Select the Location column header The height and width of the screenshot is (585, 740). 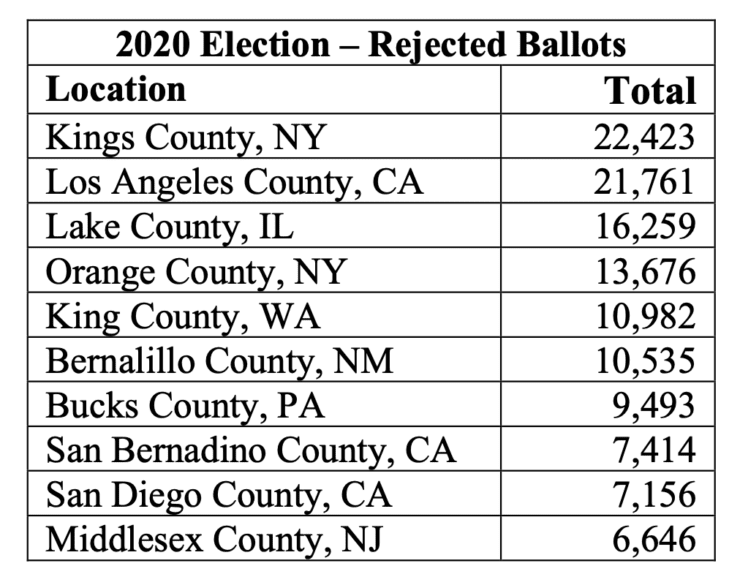pyautogui.click(x=116, y=89)
